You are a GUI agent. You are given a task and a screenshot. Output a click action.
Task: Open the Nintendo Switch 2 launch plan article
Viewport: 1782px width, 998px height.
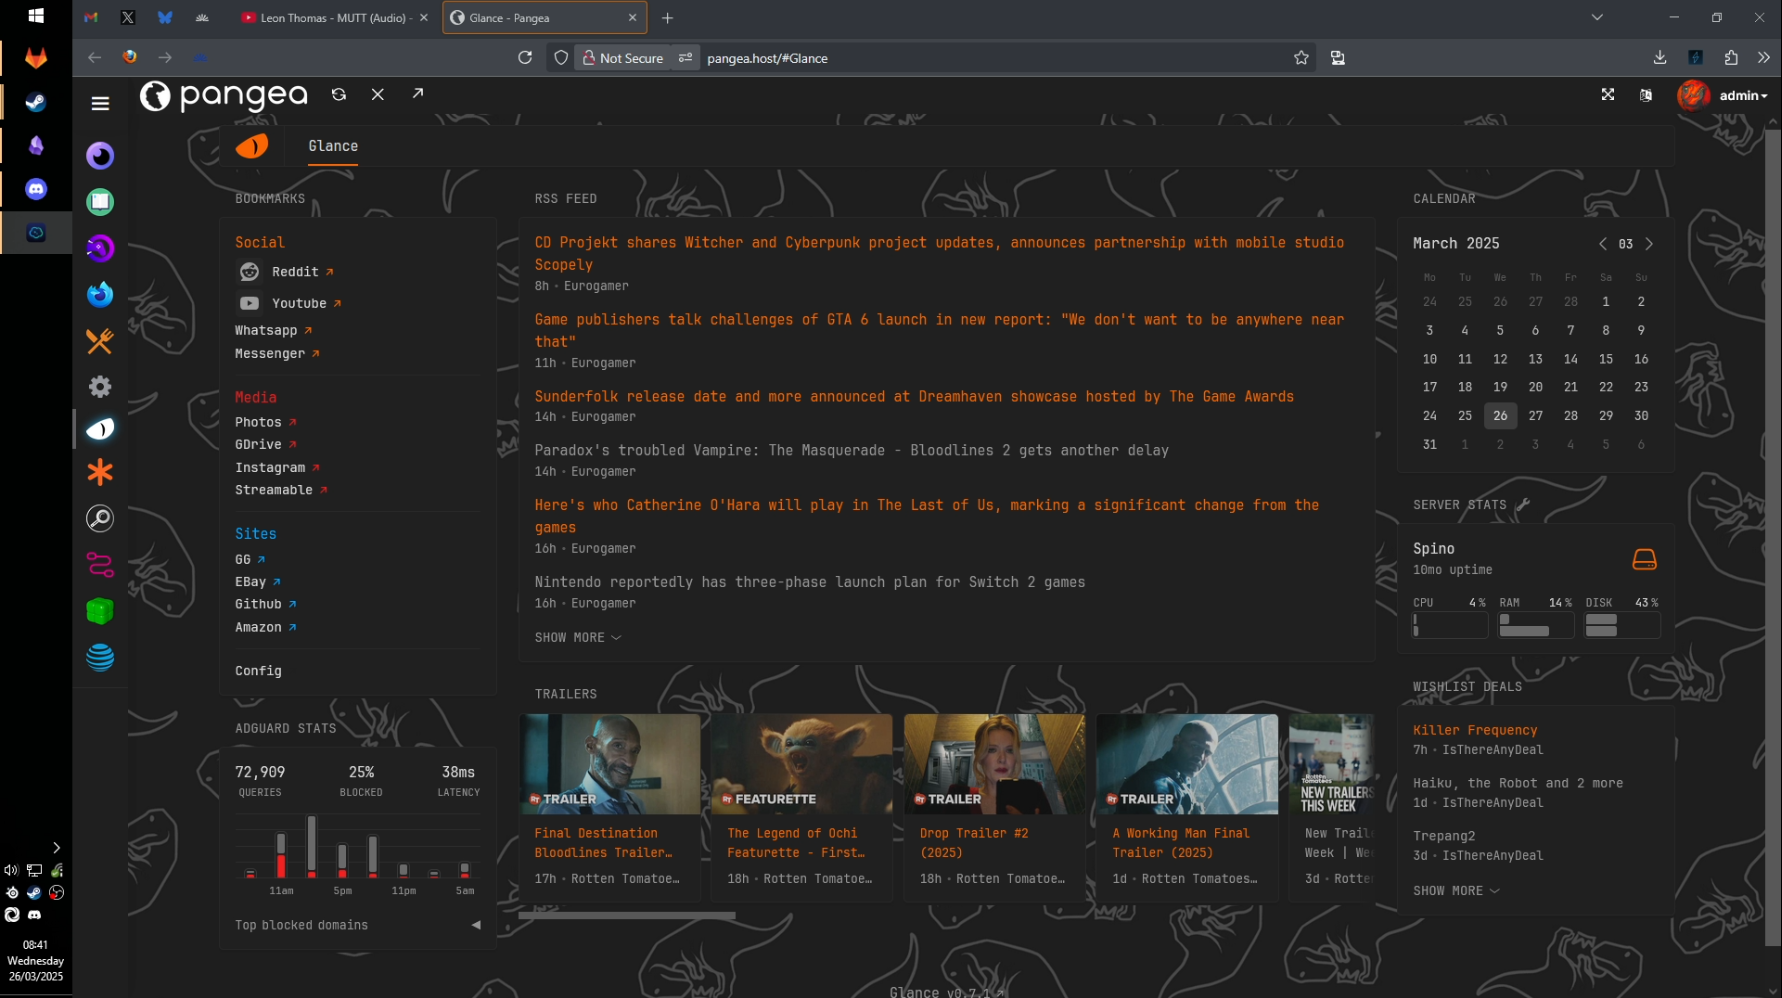[810, 582]
